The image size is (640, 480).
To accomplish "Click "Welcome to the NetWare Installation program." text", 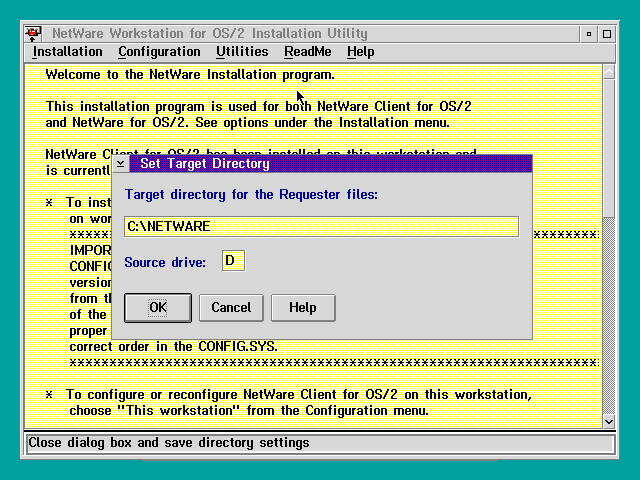I will pos(190,75).
